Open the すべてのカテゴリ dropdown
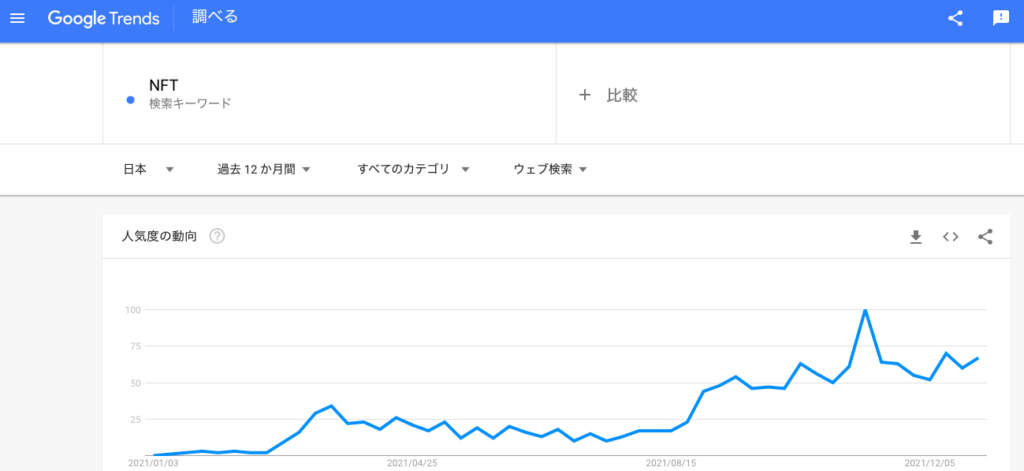 [413, 170]
